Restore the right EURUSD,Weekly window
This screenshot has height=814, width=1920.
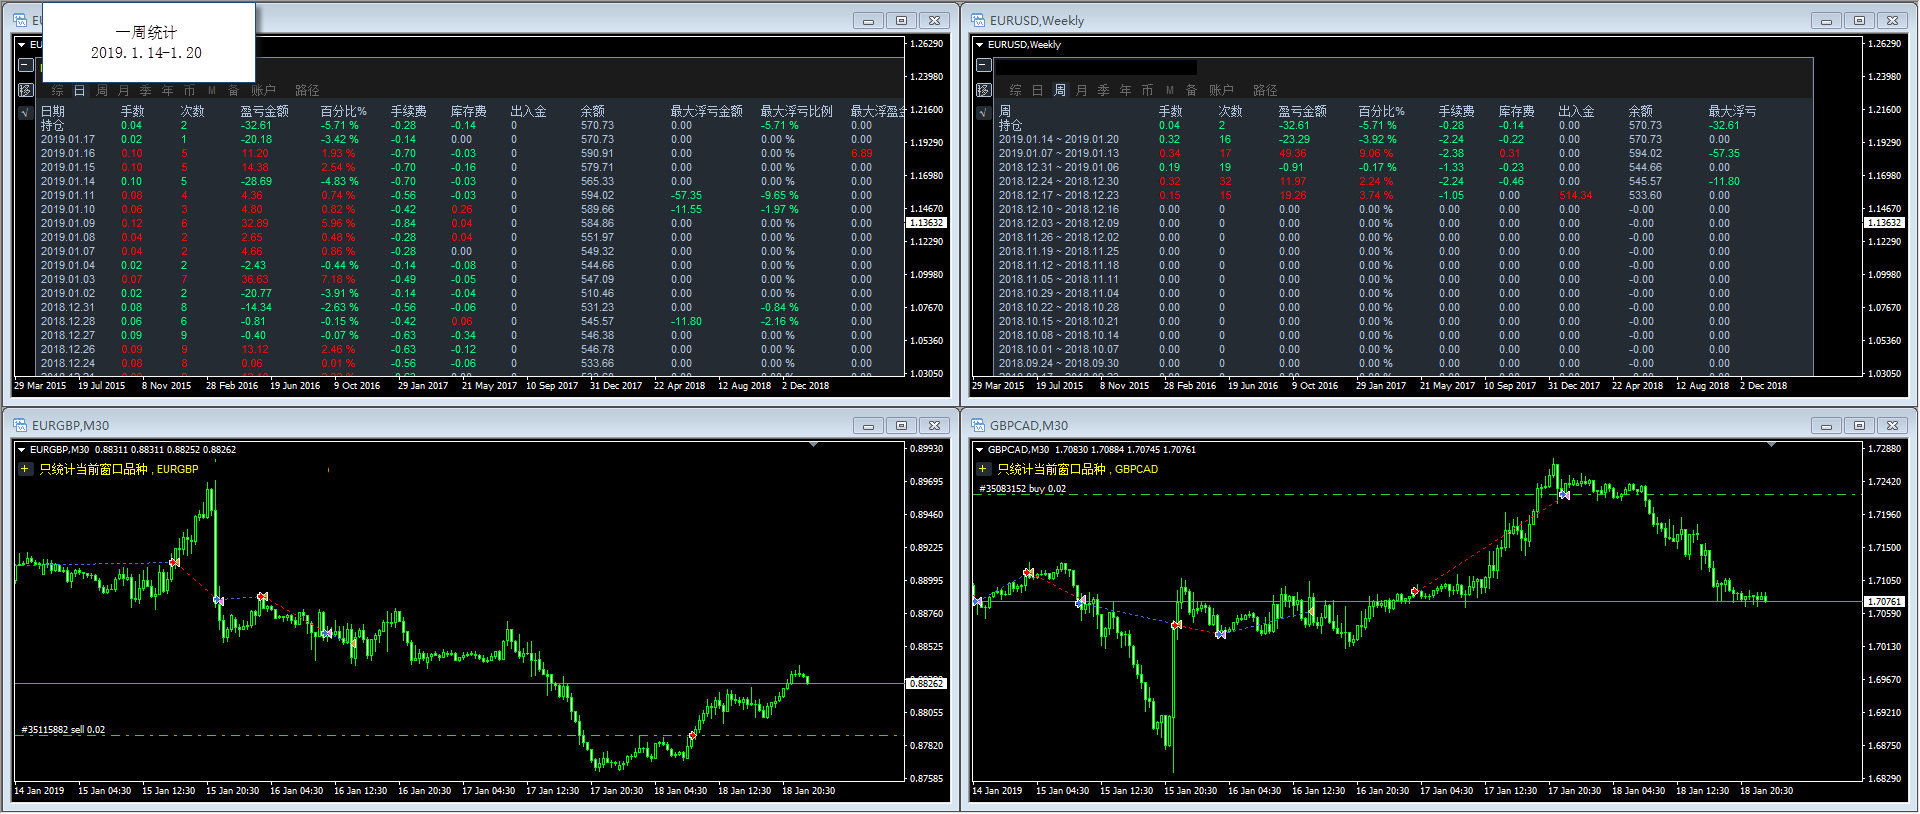1859,21
